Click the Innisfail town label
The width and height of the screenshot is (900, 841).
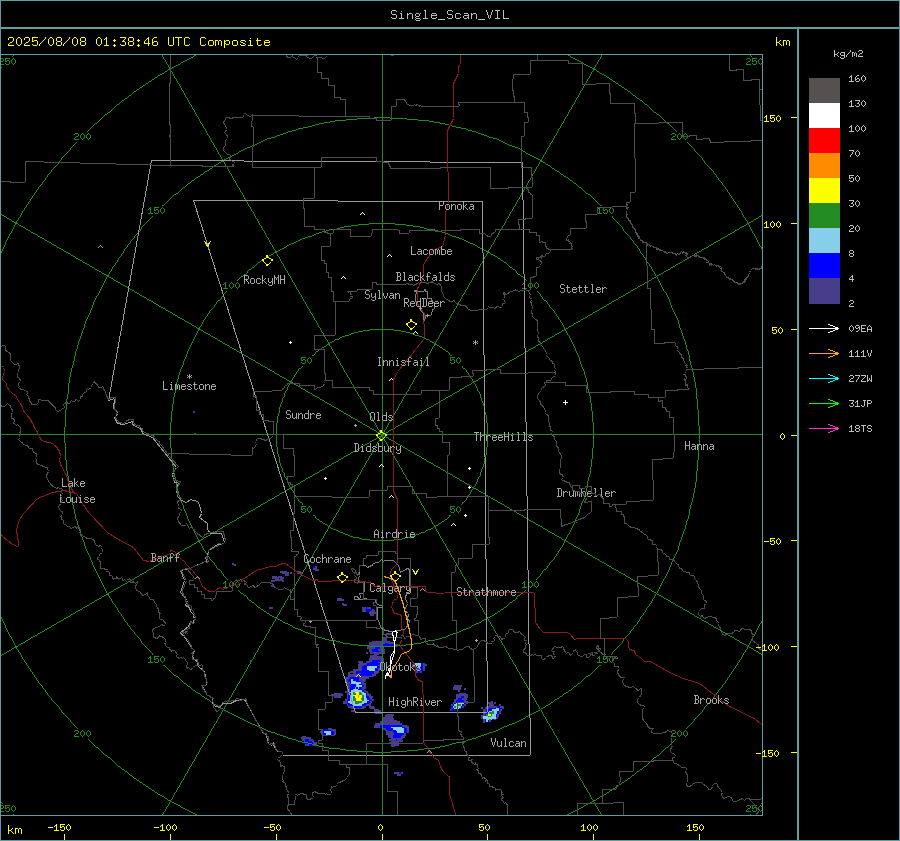403,362
